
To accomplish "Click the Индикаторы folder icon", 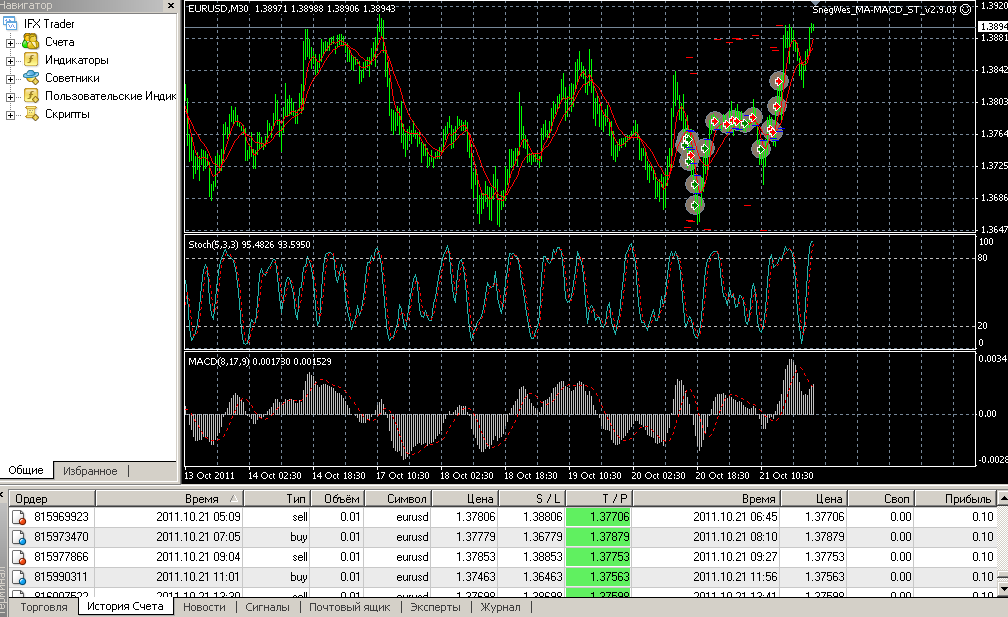I will [30, 60].
